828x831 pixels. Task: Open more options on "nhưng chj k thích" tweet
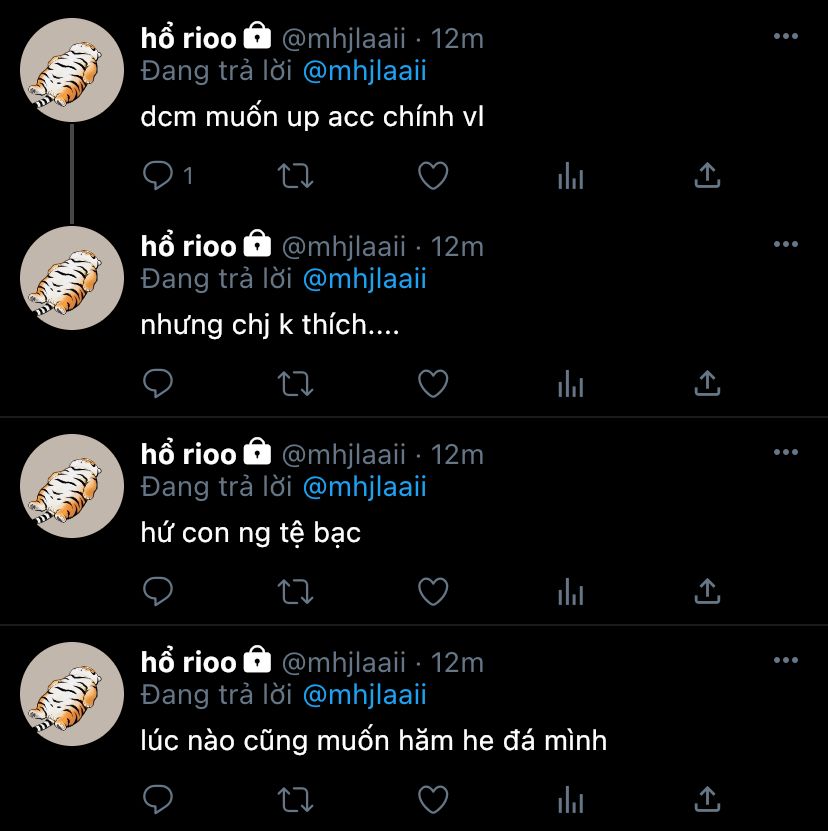(x=786, y=245)
